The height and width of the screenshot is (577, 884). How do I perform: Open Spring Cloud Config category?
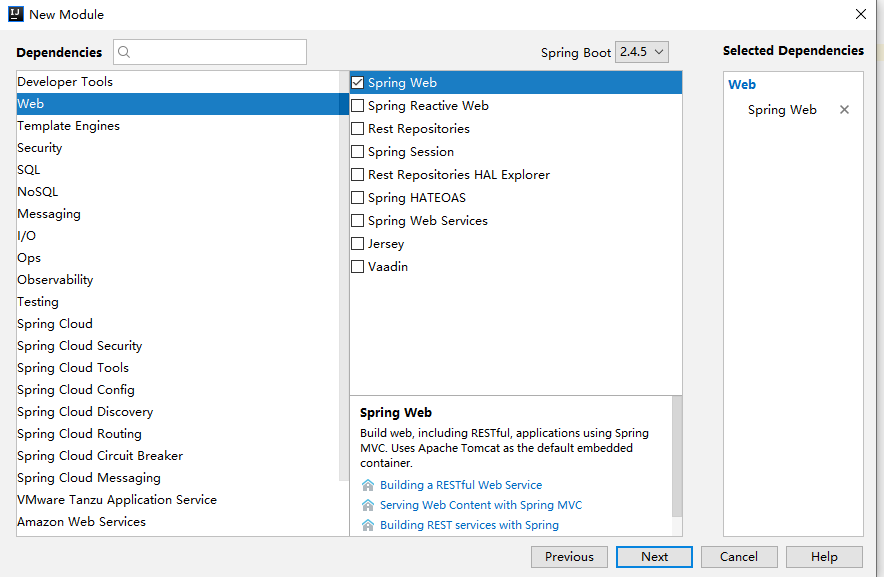click(x=178, y=390)
